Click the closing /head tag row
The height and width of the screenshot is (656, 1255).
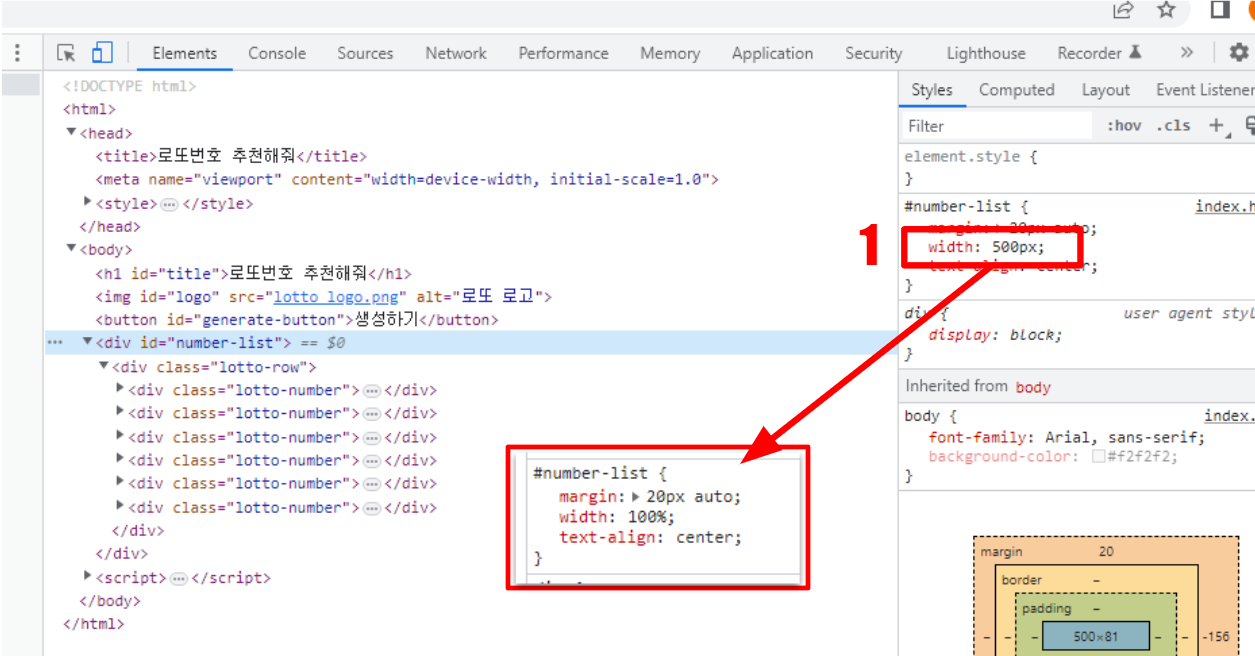tap(110, 226)
